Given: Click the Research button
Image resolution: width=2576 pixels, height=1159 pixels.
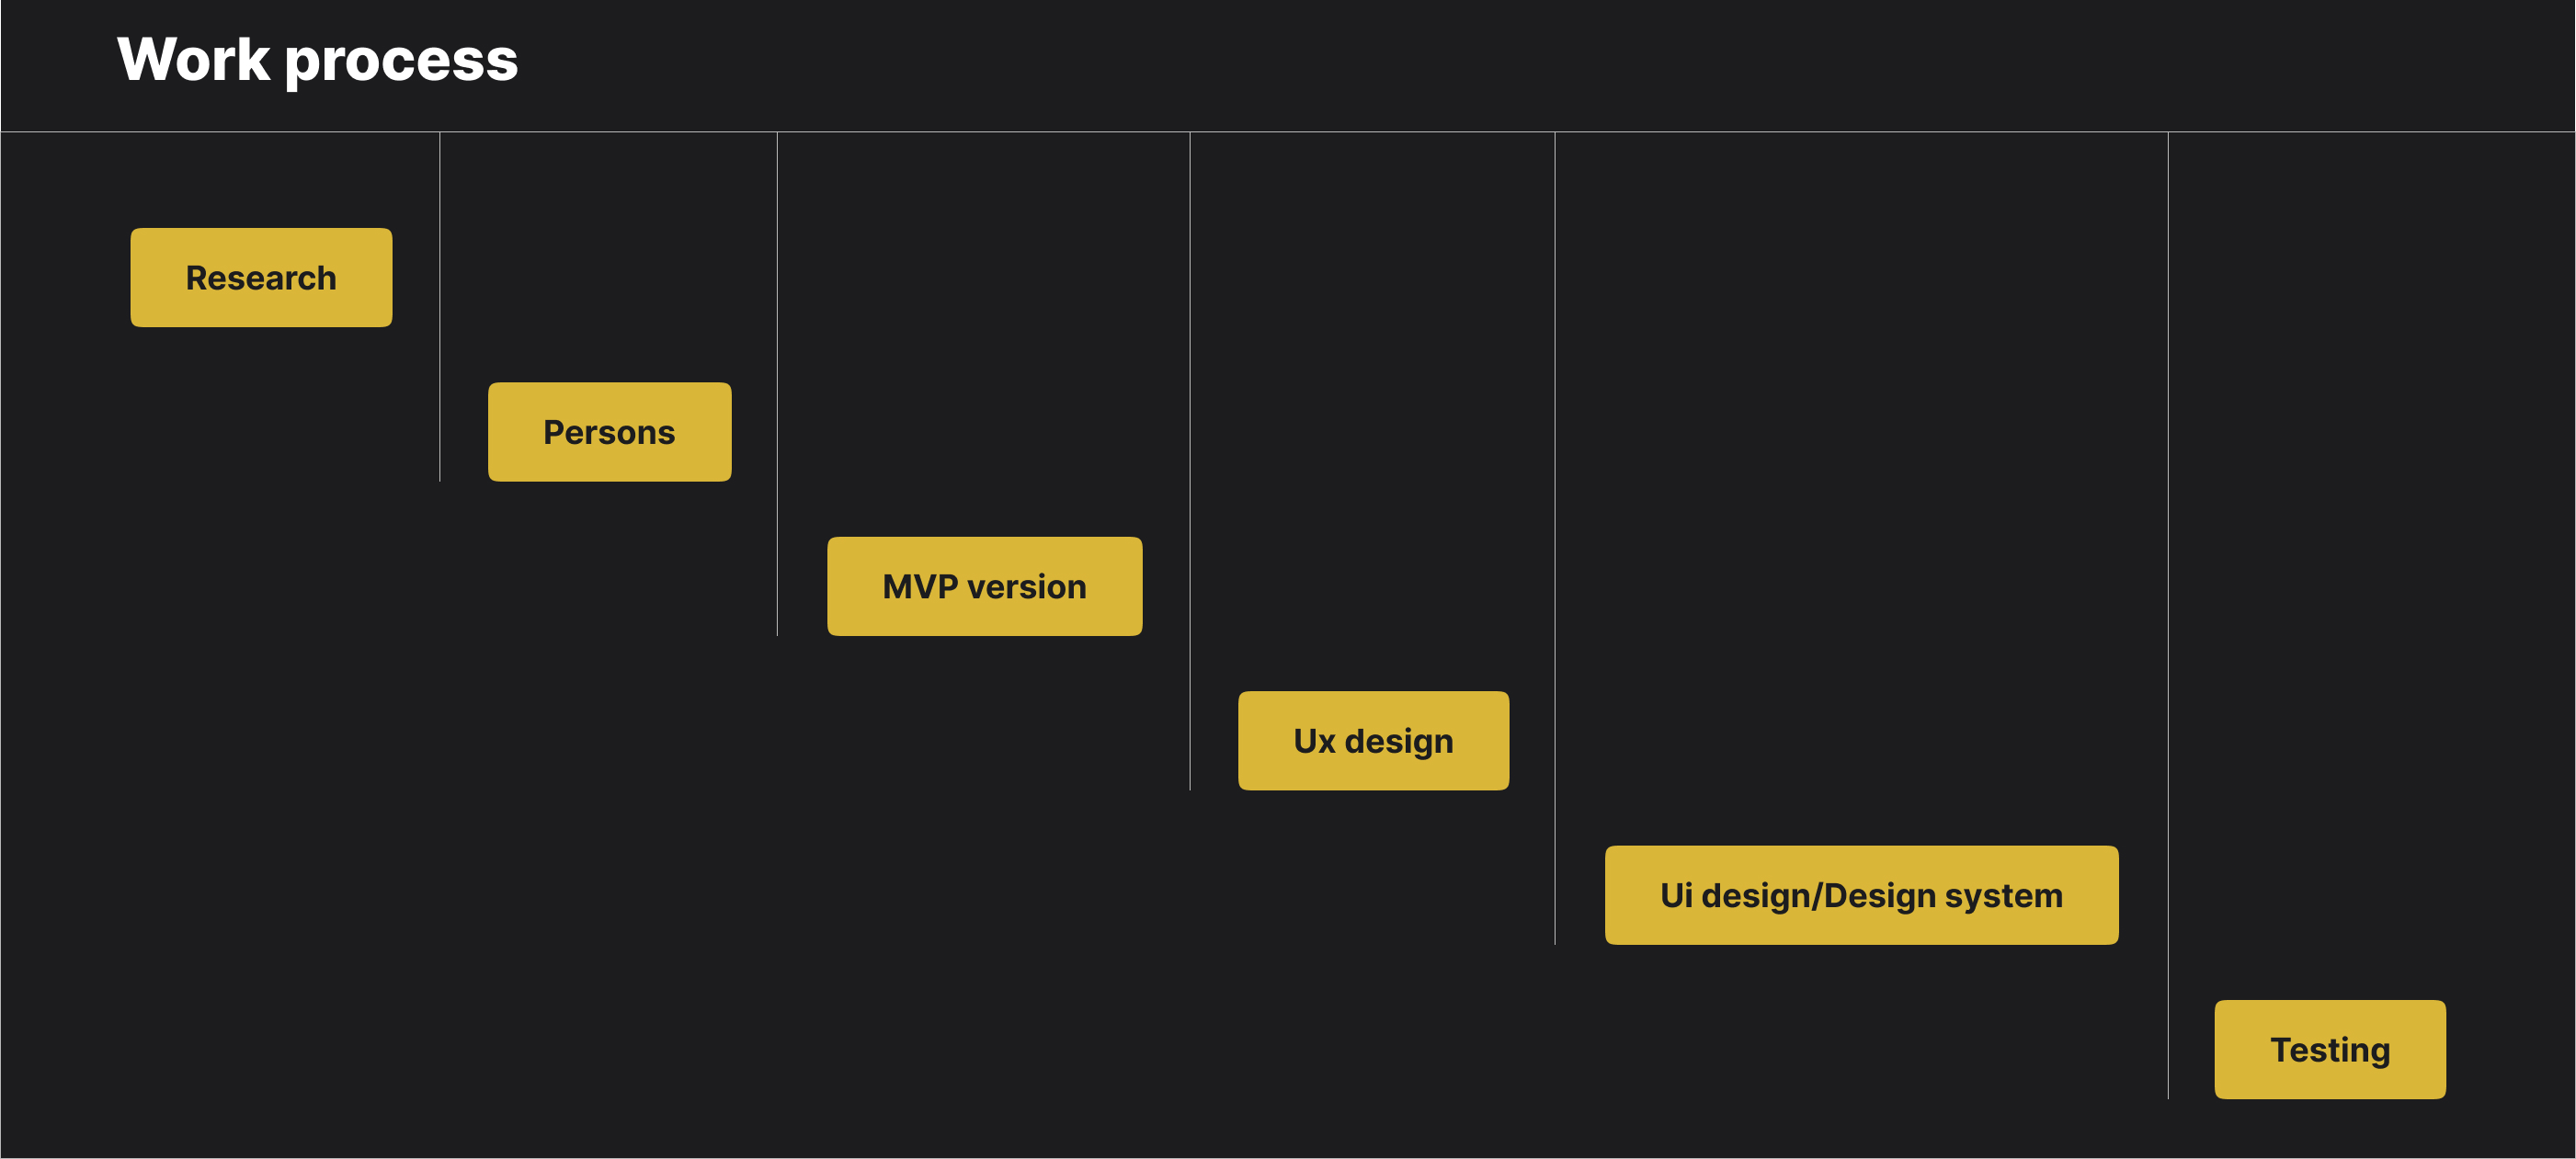Looking at the screenshot, I should 261,277.
